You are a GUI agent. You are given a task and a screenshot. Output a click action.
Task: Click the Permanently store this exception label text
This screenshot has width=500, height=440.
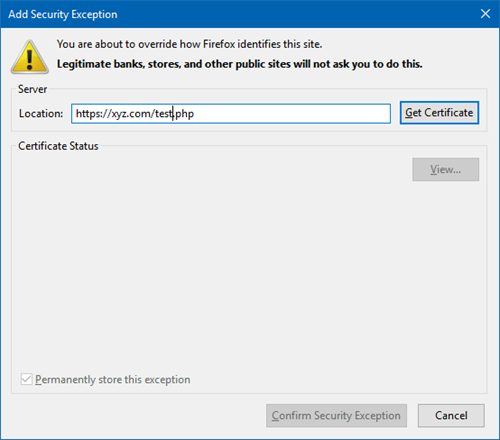[113, 379]
